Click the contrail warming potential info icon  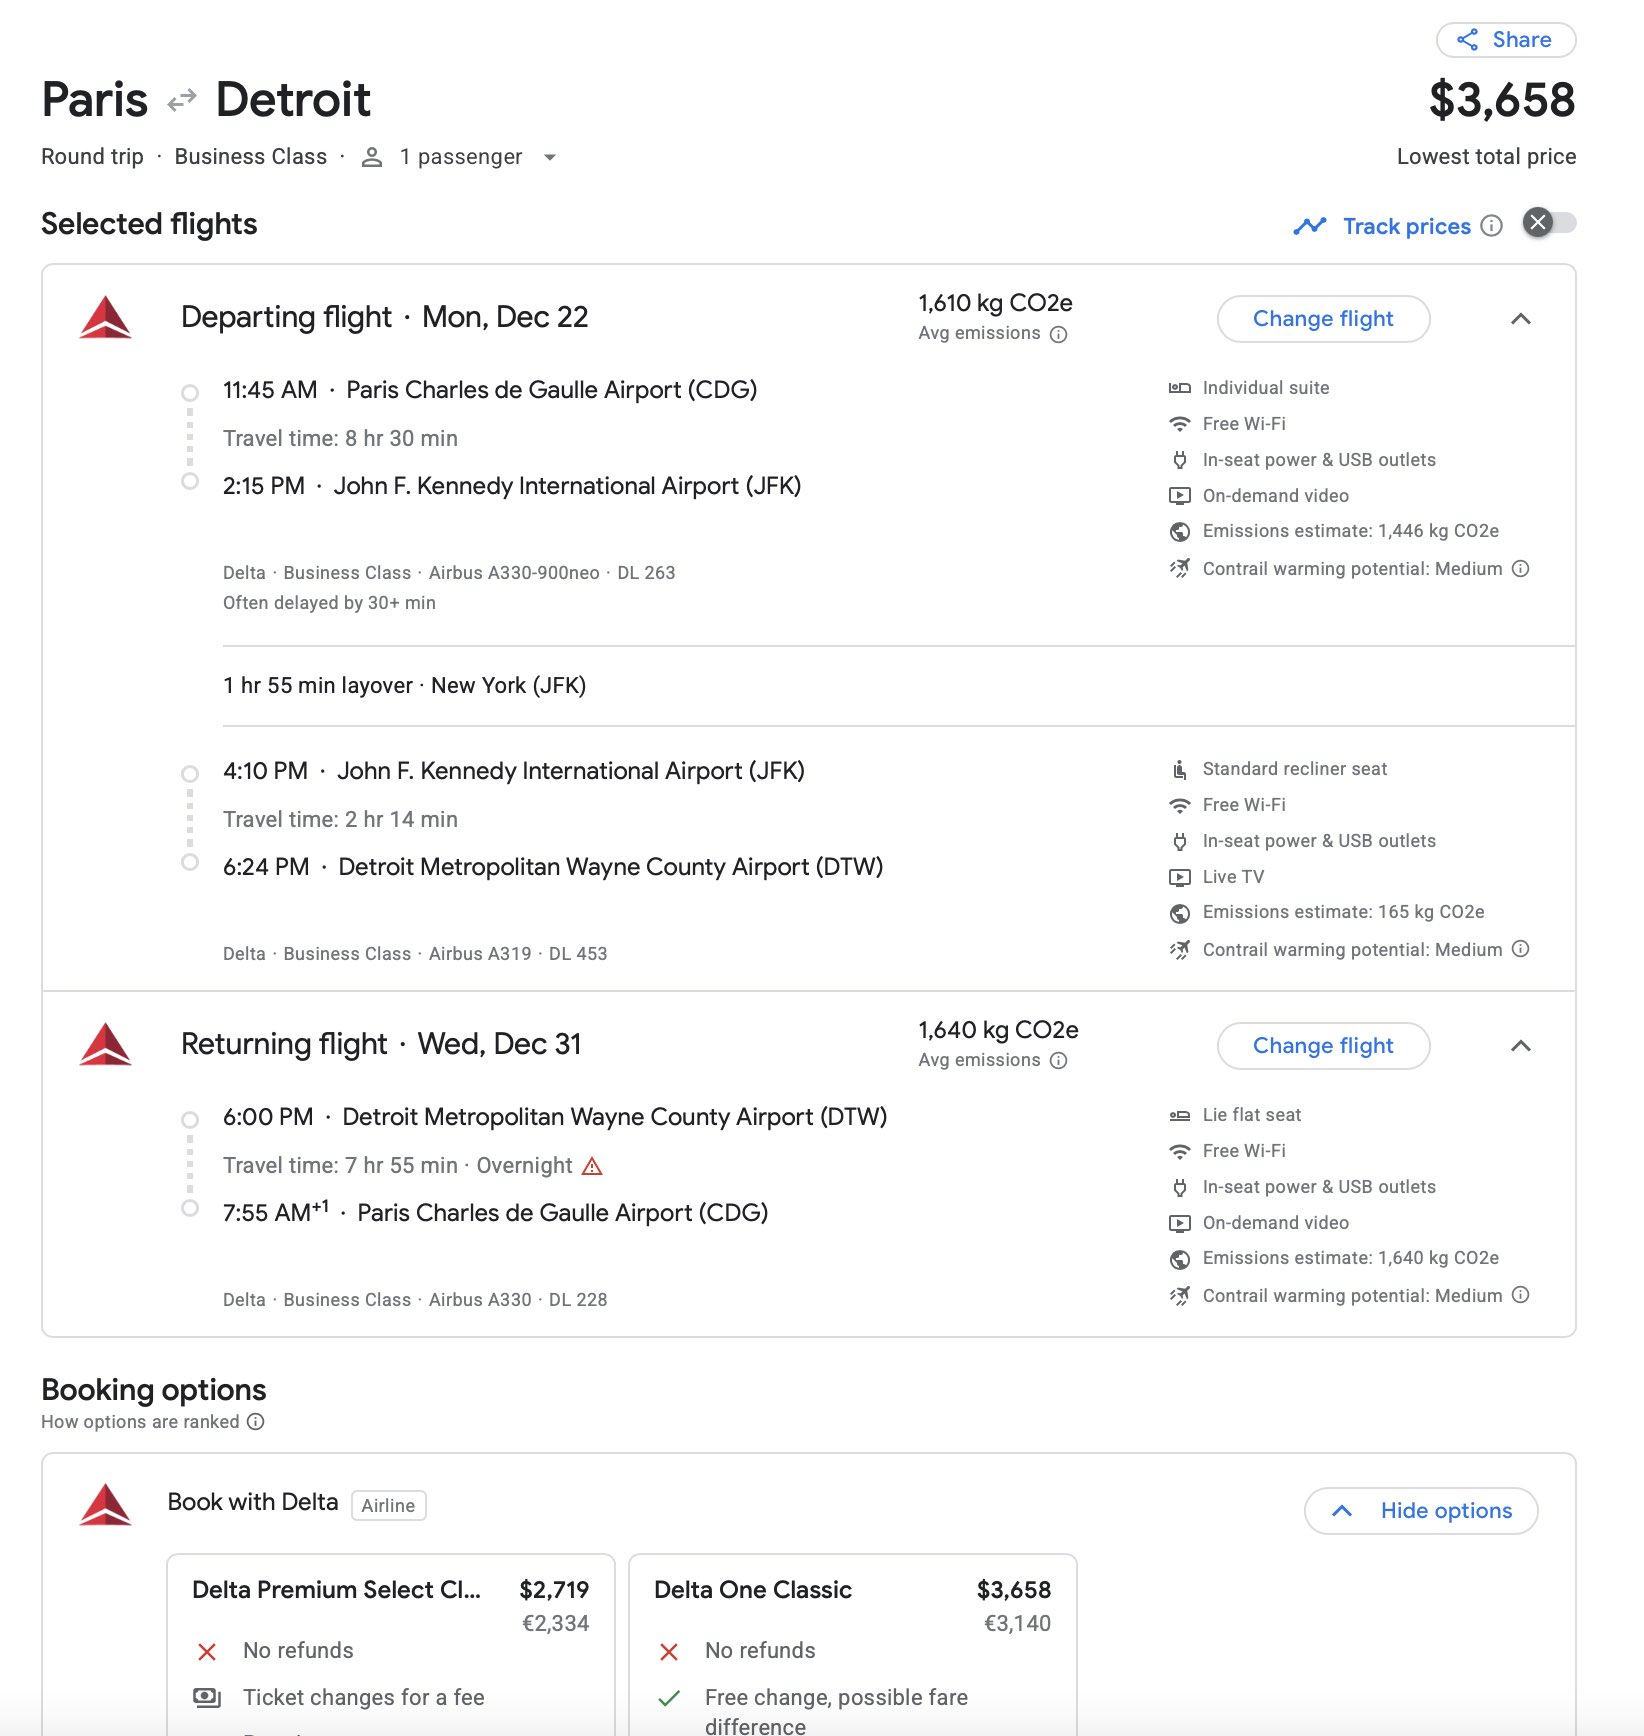coord(1521,568)
